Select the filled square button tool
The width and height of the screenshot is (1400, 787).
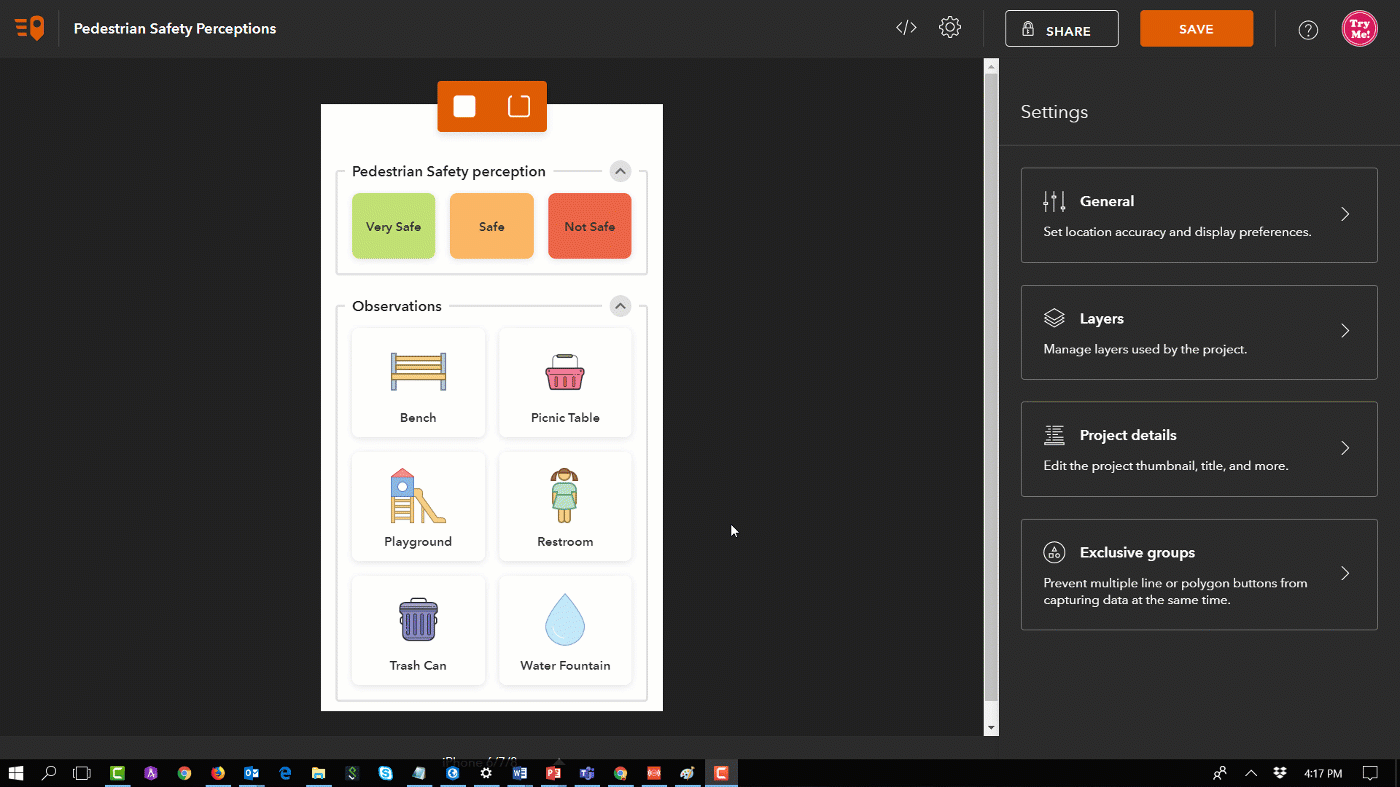click(464, 106)
